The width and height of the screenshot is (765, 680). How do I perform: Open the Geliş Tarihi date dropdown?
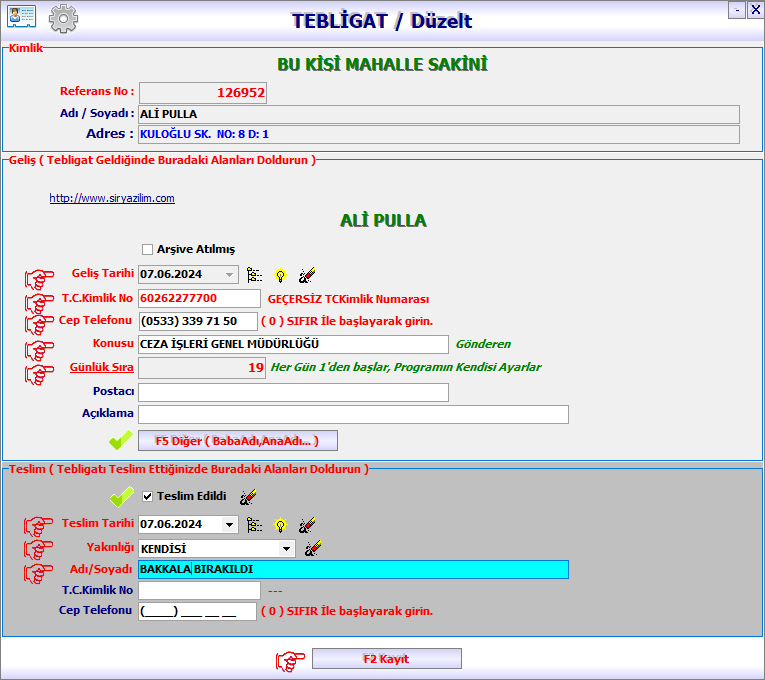[230, 274]
